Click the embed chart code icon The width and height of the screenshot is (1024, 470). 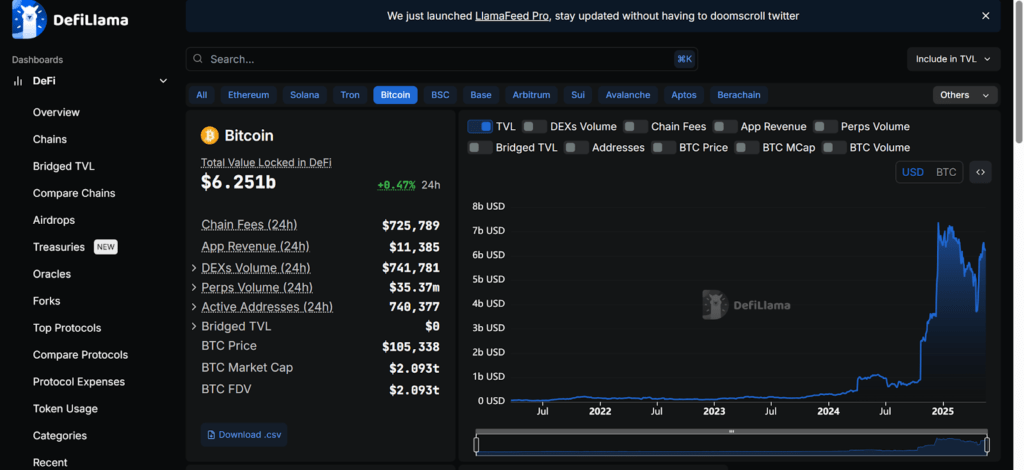[x=980, y=172]
